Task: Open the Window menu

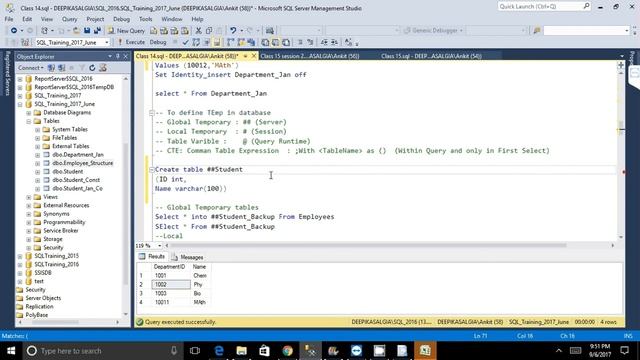Action: click(x=172, y=19)
